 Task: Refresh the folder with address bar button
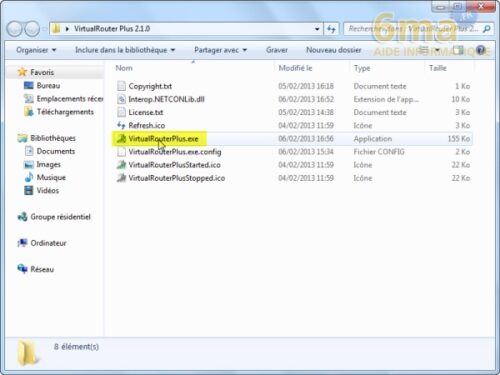pos(331,29)
